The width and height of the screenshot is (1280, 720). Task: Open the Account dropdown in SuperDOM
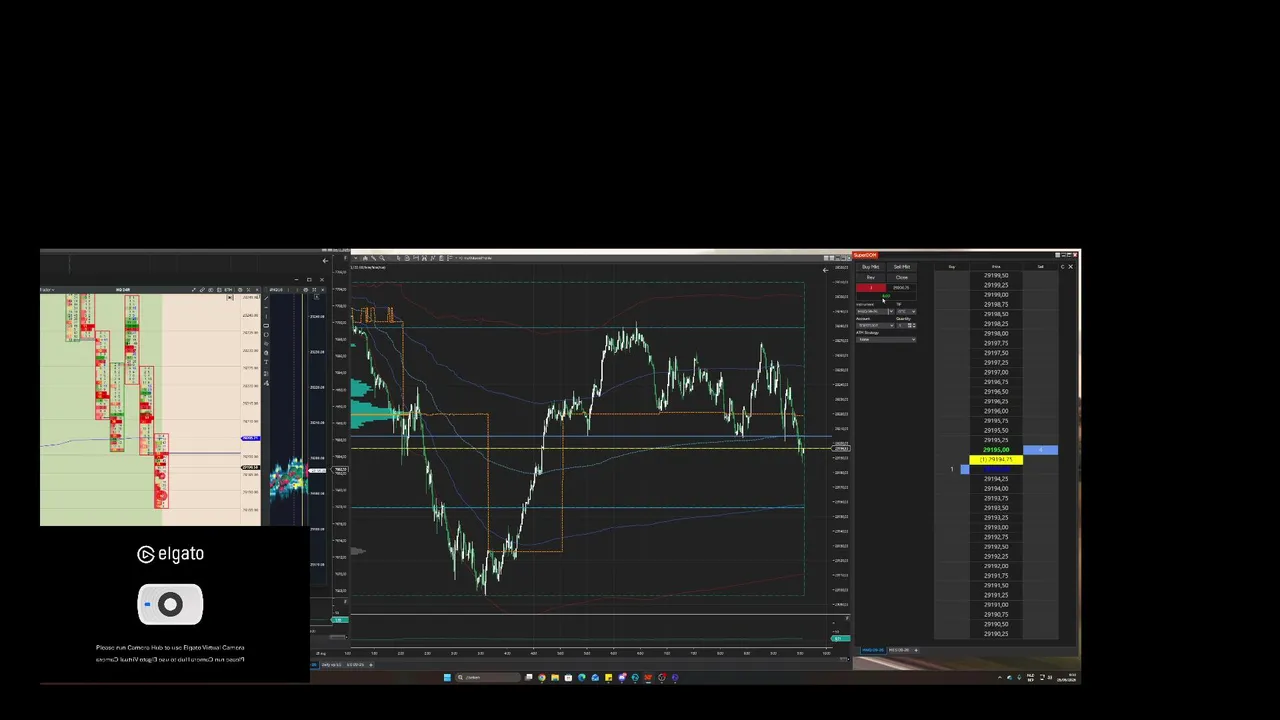click(x=875, y=326)
